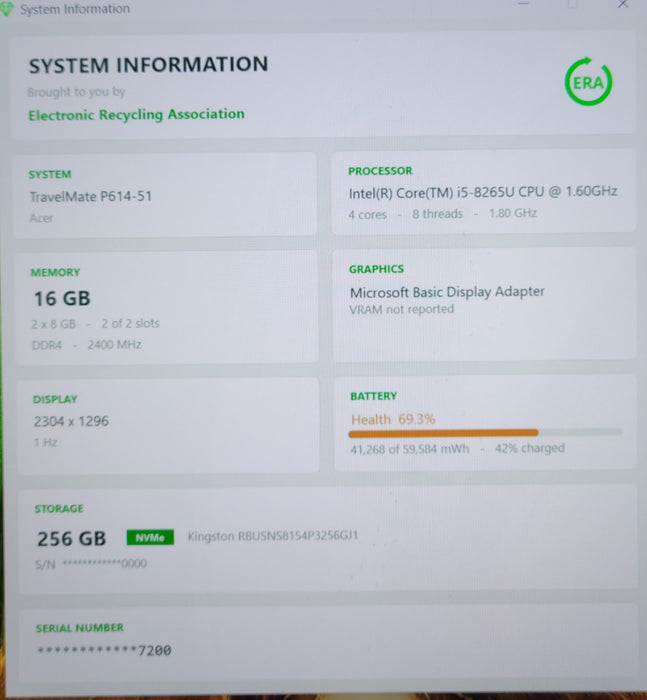Select the BATTERY section label

click(373, 396)
